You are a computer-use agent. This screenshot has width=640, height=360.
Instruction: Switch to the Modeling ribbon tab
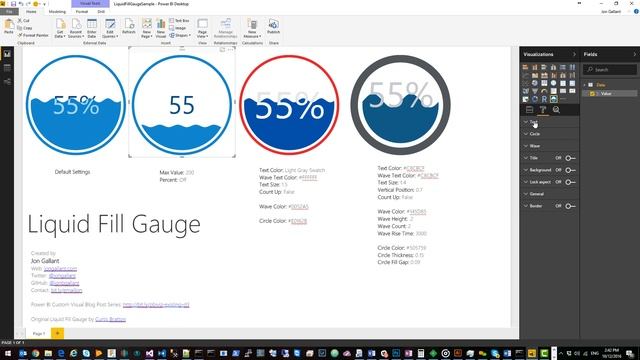tap(57, 11)
